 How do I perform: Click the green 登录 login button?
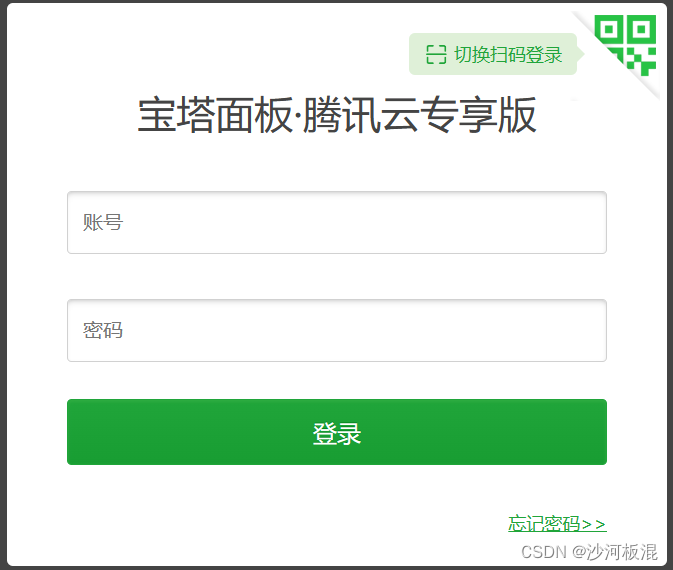coord(337,432)
